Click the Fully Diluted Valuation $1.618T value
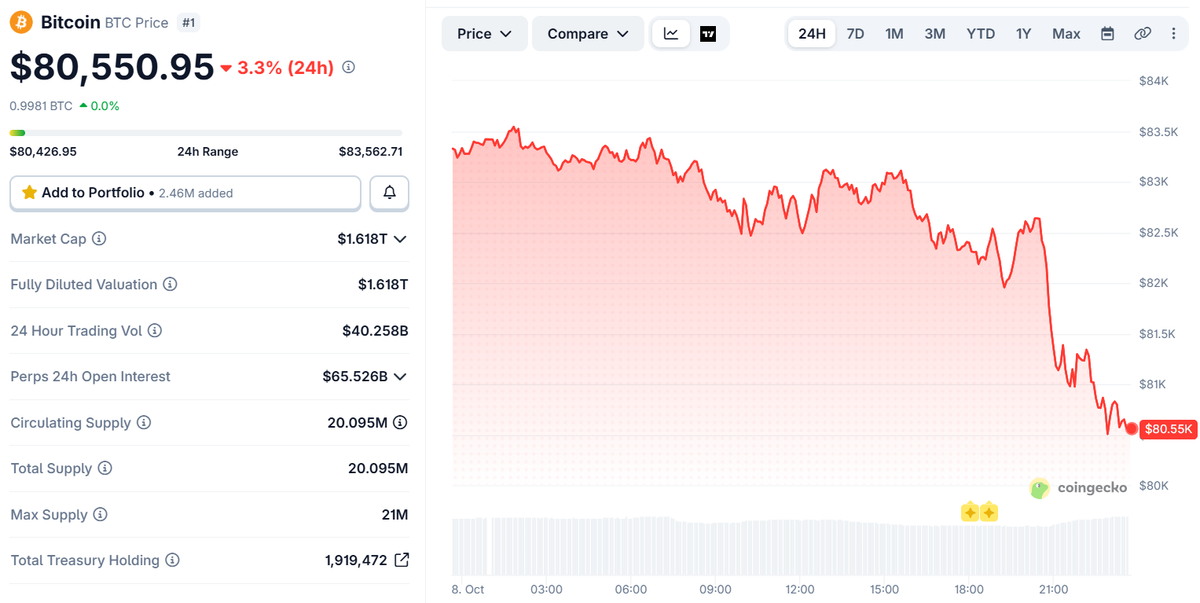 383,285
